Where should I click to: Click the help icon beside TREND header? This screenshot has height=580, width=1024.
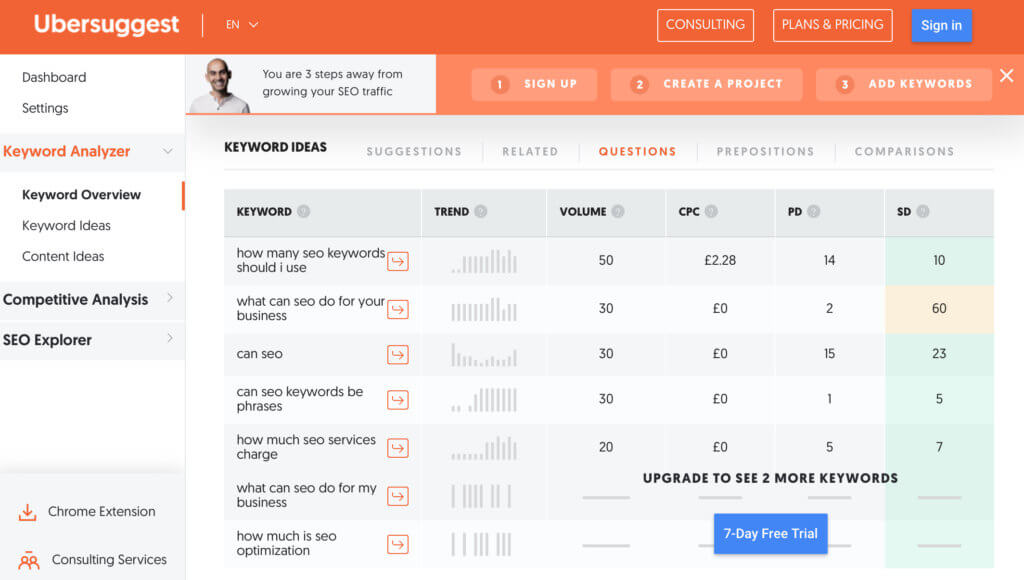click(x=481, y=212)
